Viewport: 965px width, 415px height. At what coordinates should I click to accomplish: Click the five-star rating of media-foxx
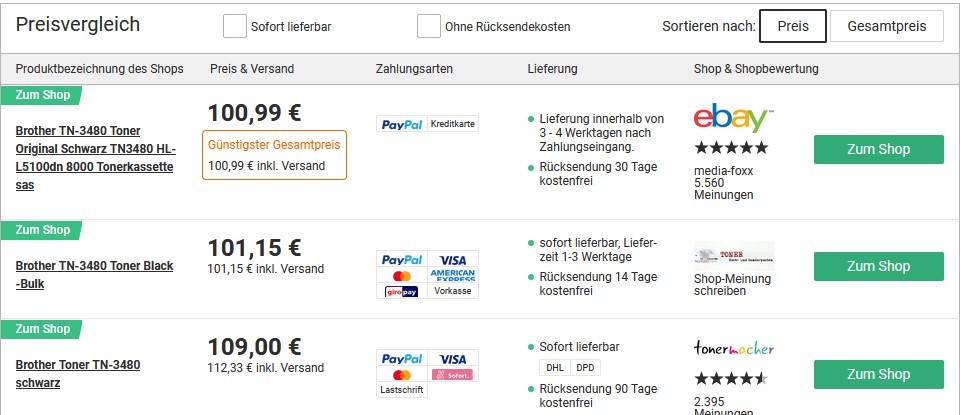point(731,148)
